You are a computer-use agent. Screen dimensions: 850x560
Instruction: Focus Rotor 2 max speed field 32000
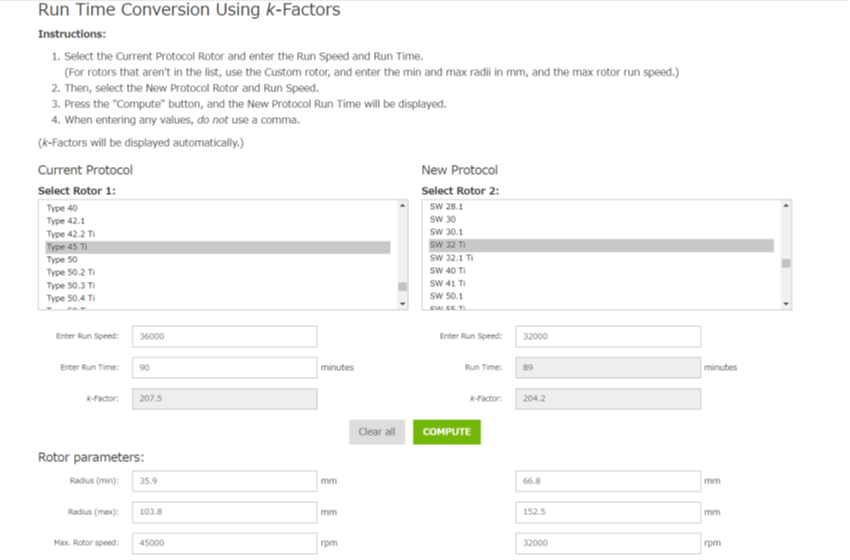[x=608, y=543]
